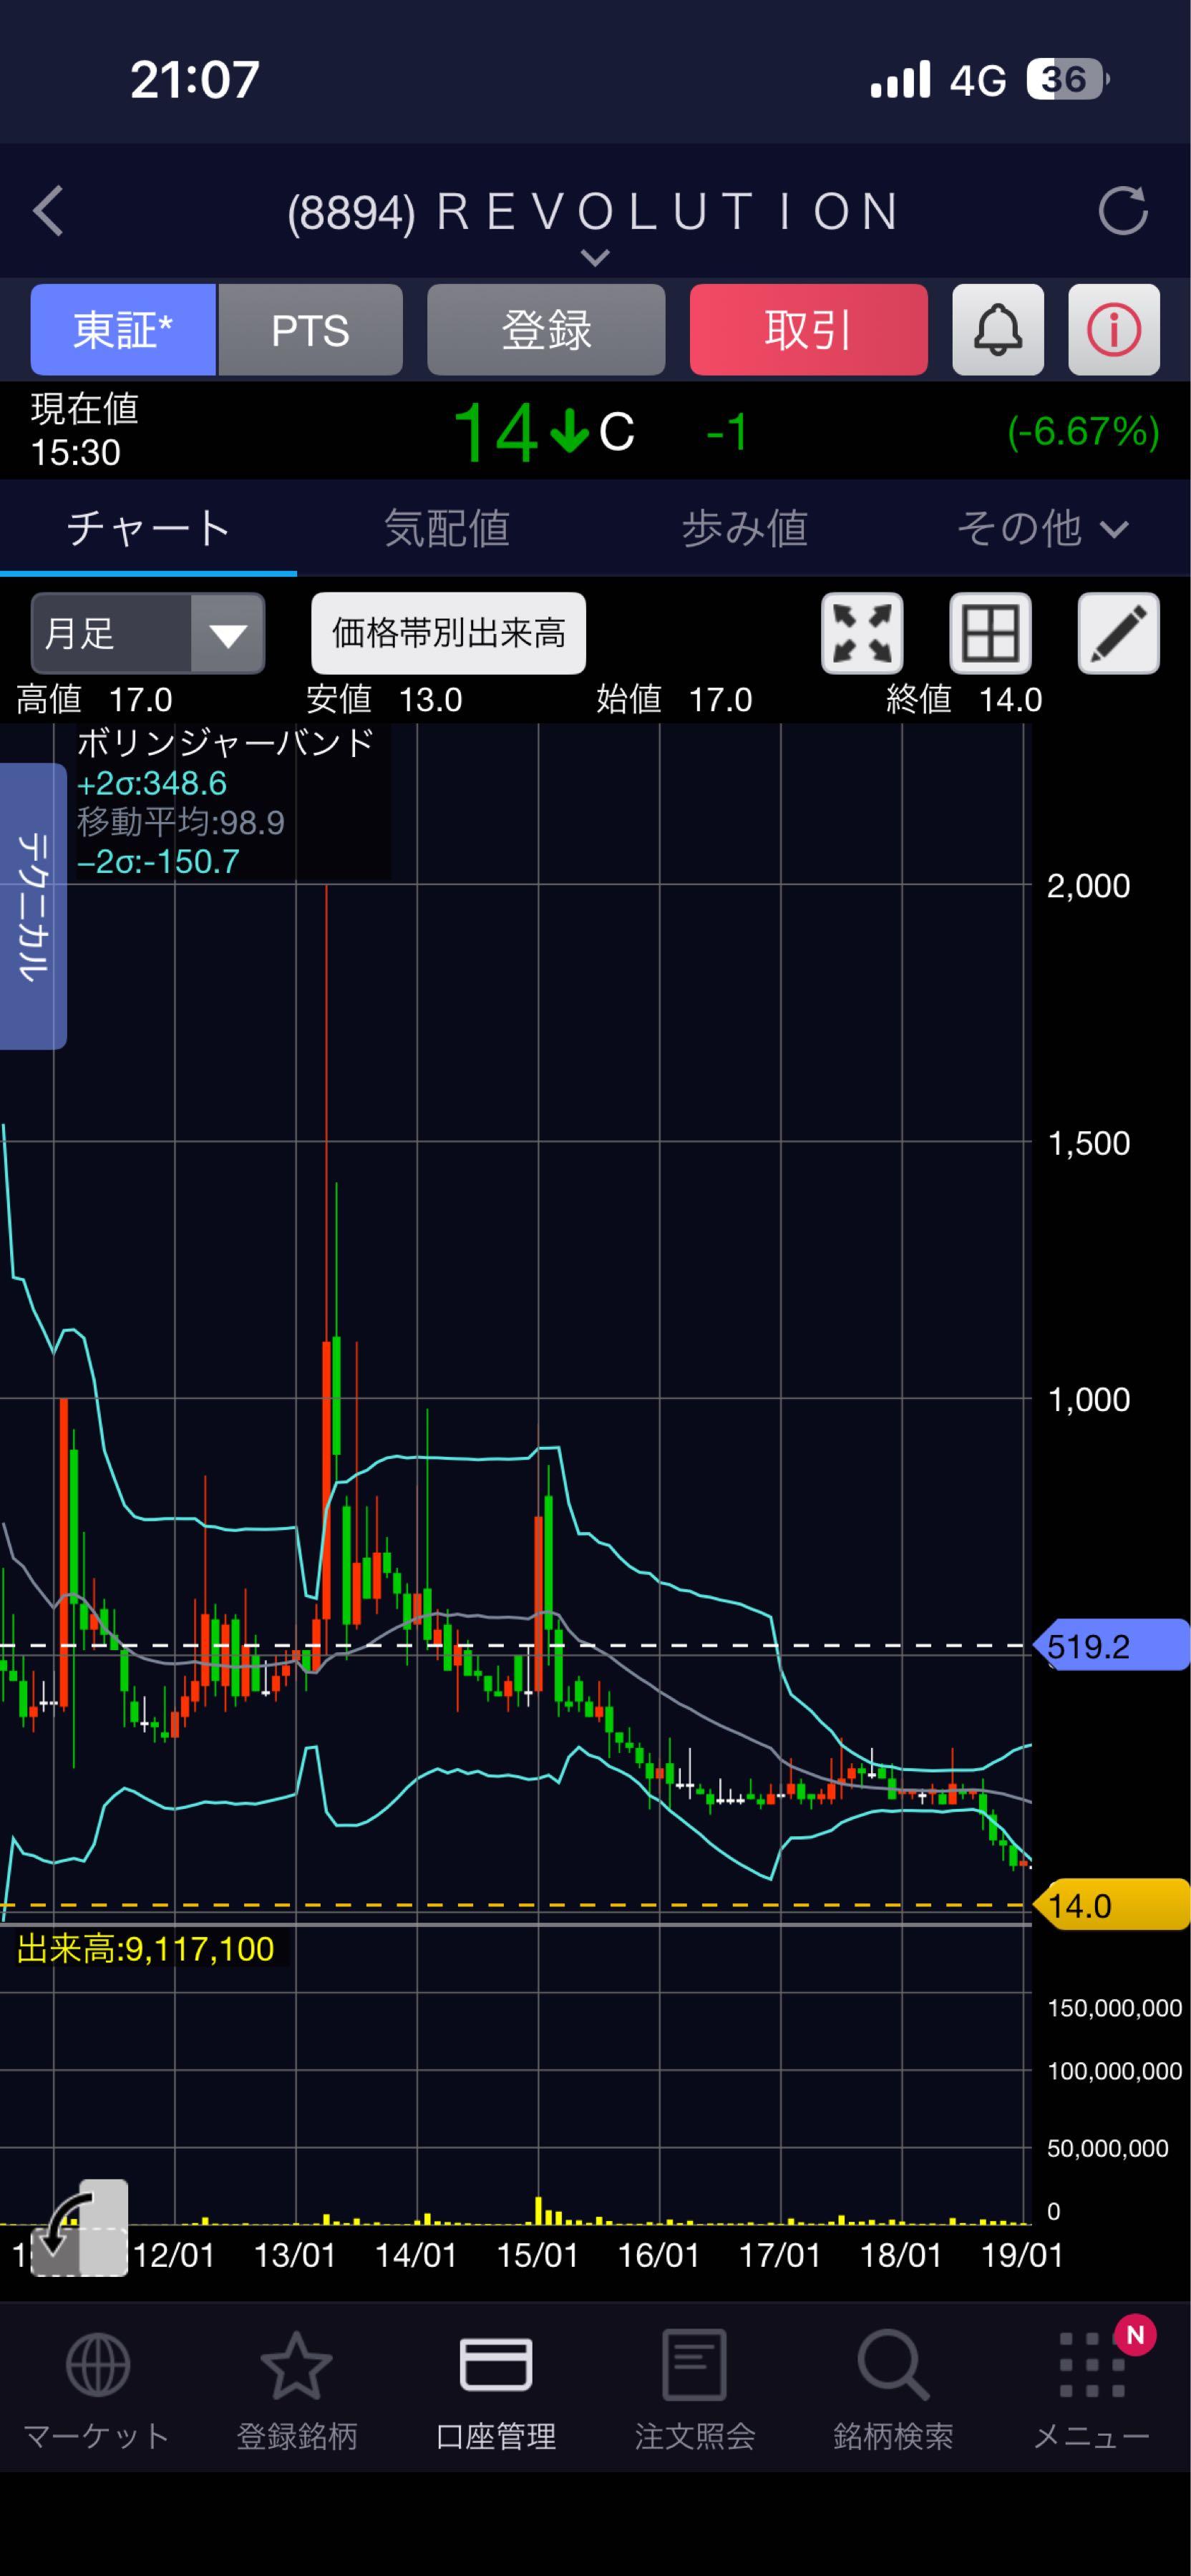The image size is (1191, 2576).
Task: Open the 月足 period dropdown
Action: point(148,633)
